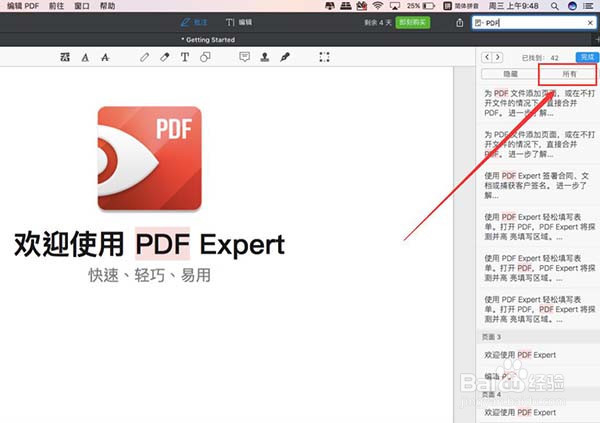Switch to the 编辑 edit mode

239,22
